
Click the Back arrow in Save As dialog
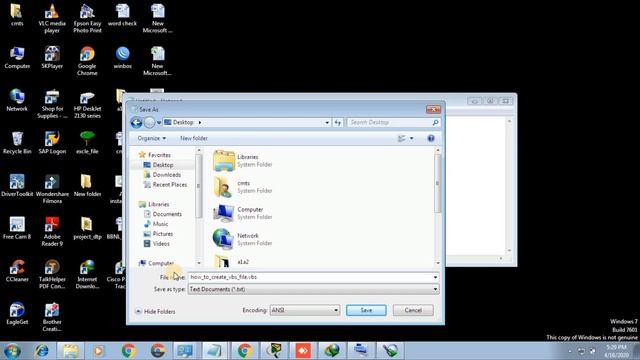[x=136, y=122]
